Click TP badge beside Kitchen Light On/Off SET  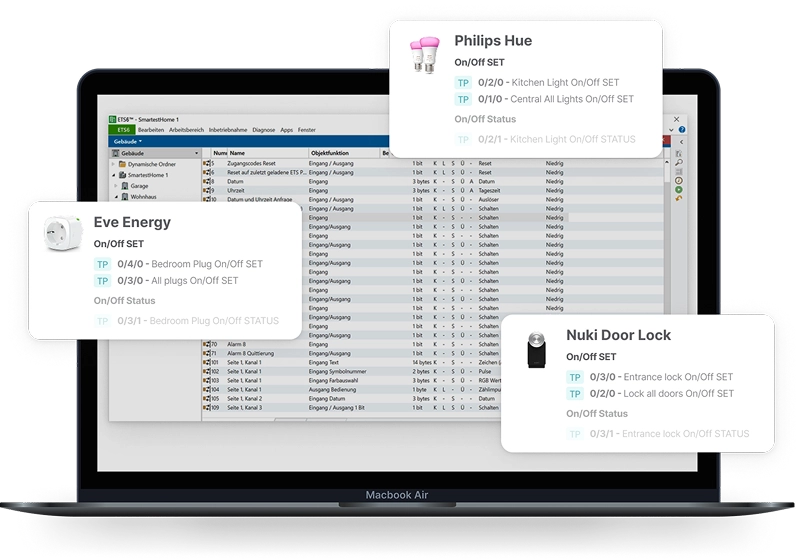463,83
